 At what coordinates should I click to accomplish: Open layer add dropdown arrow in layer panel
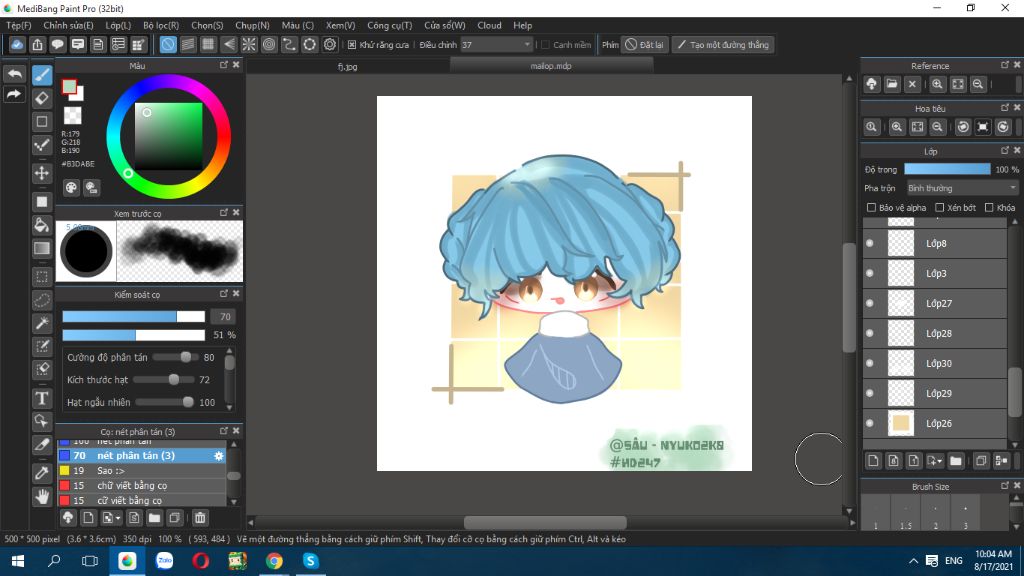[940, 460]
